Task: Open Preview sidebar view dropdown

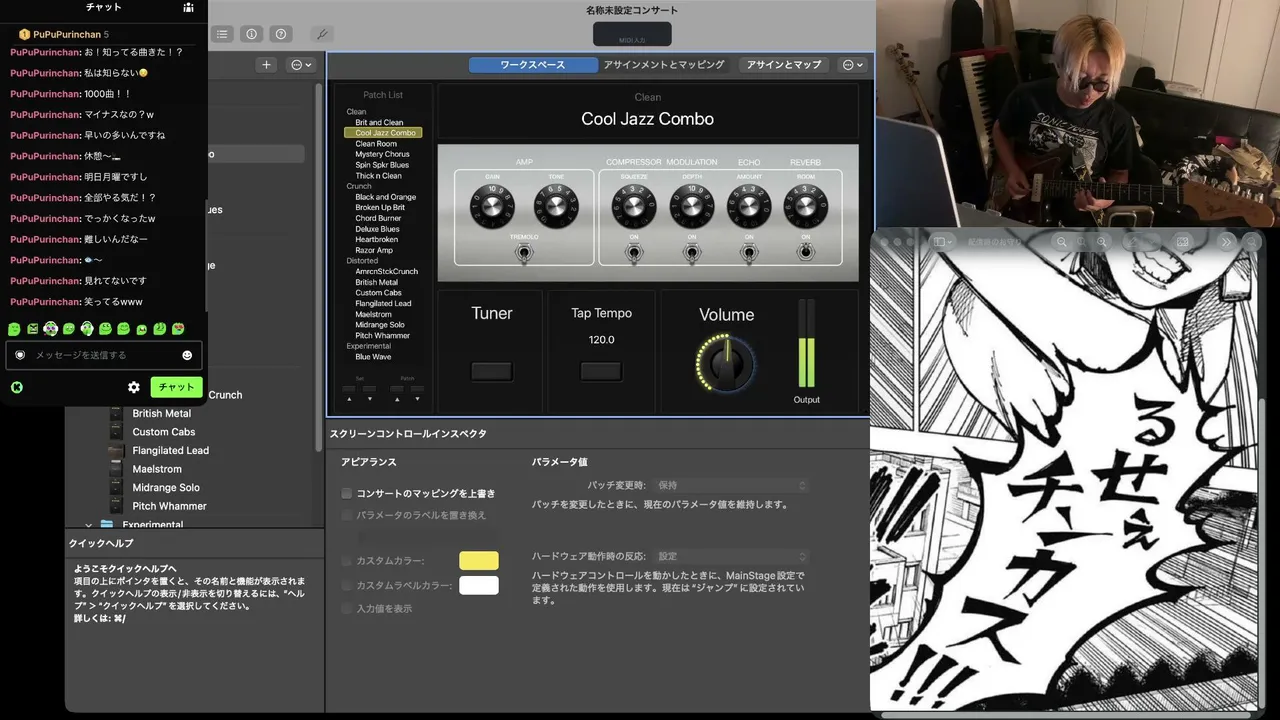Action: tap(944, 242)
